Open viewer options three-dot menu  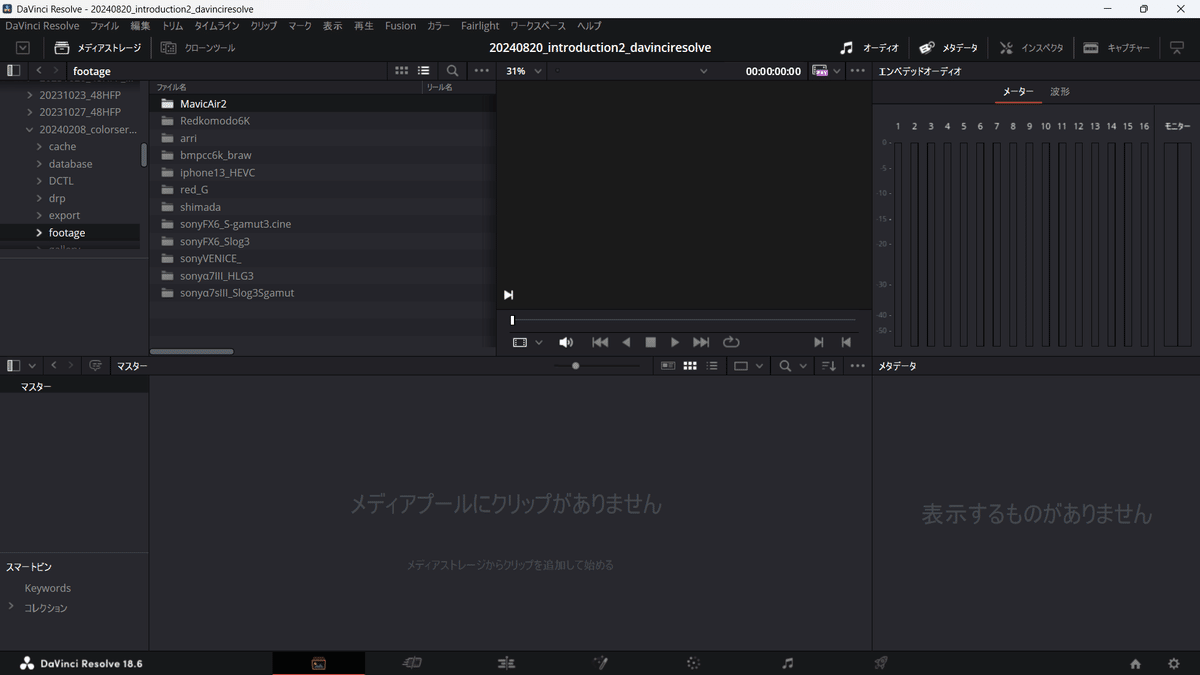pyautogui.click(x=858, y=71)
